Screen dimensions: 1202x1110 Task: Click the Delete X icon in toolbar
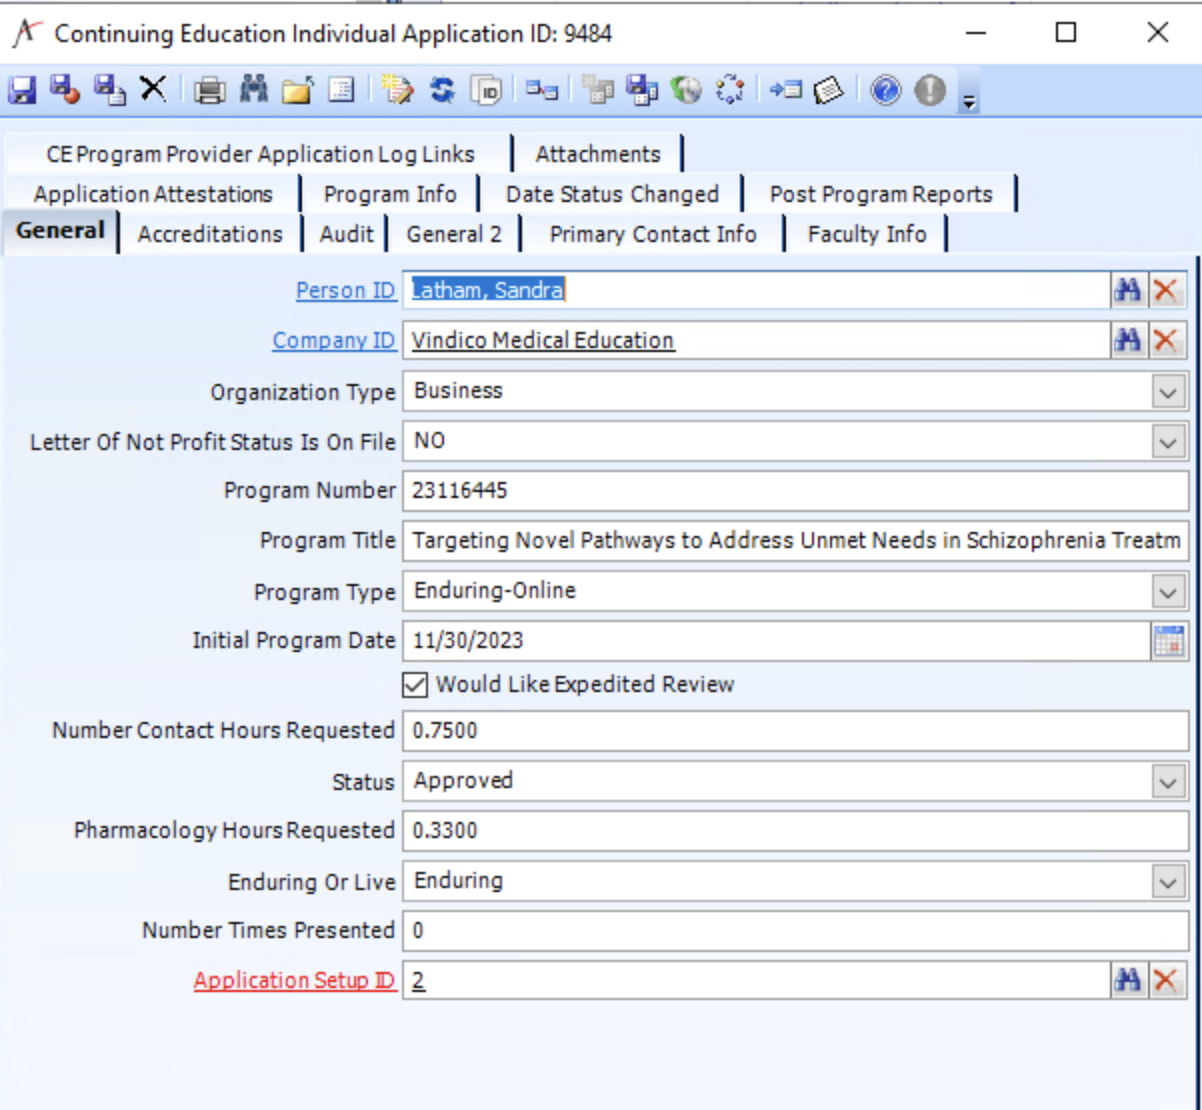[153, 90]
